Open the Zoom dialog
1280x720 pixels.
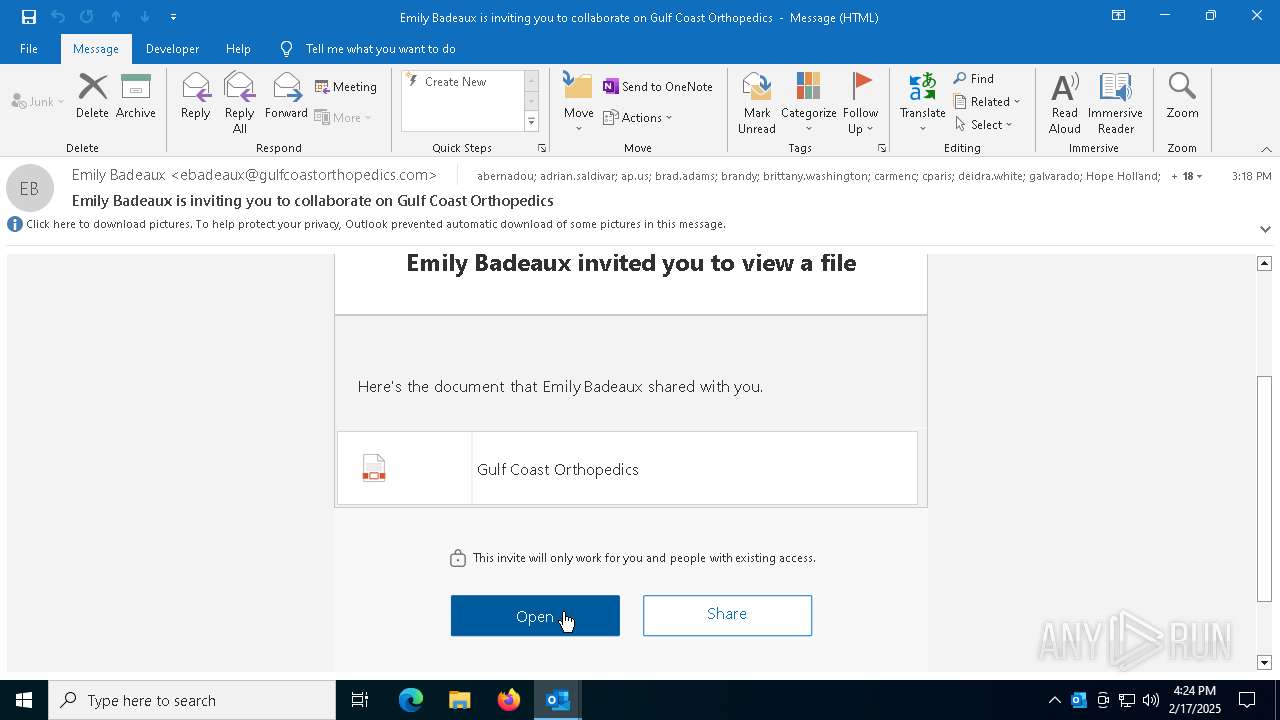(x=1182, y=96)
